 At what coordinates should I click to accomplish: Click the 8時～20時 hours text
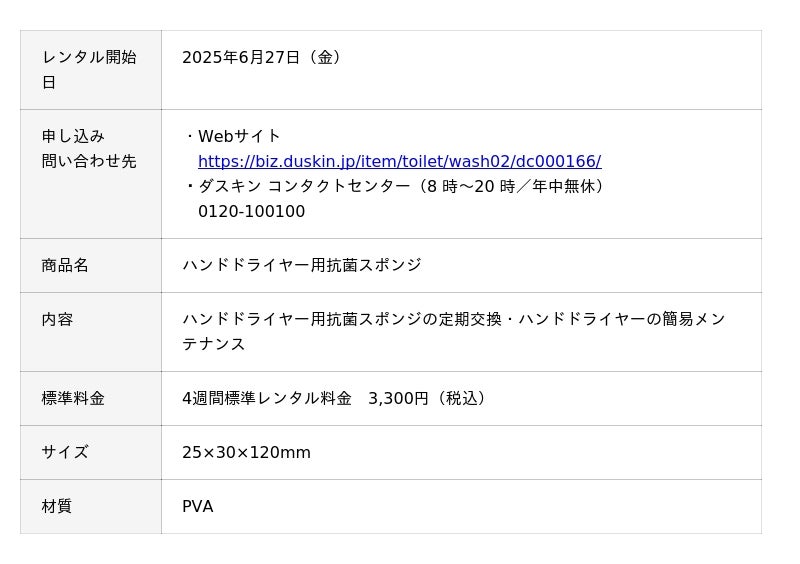point(471,186)
